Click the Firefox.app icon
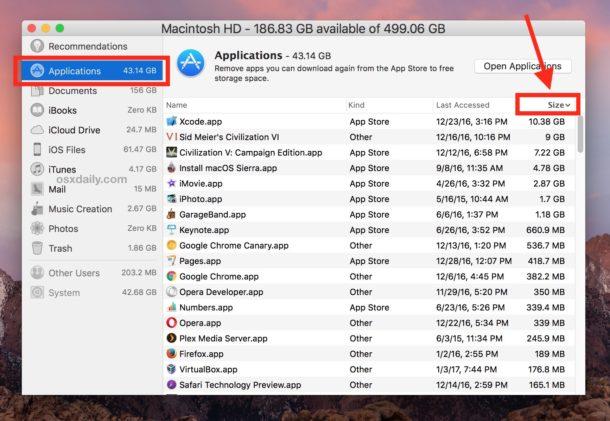This screenshot has width=610, height=421. point(172,353)
